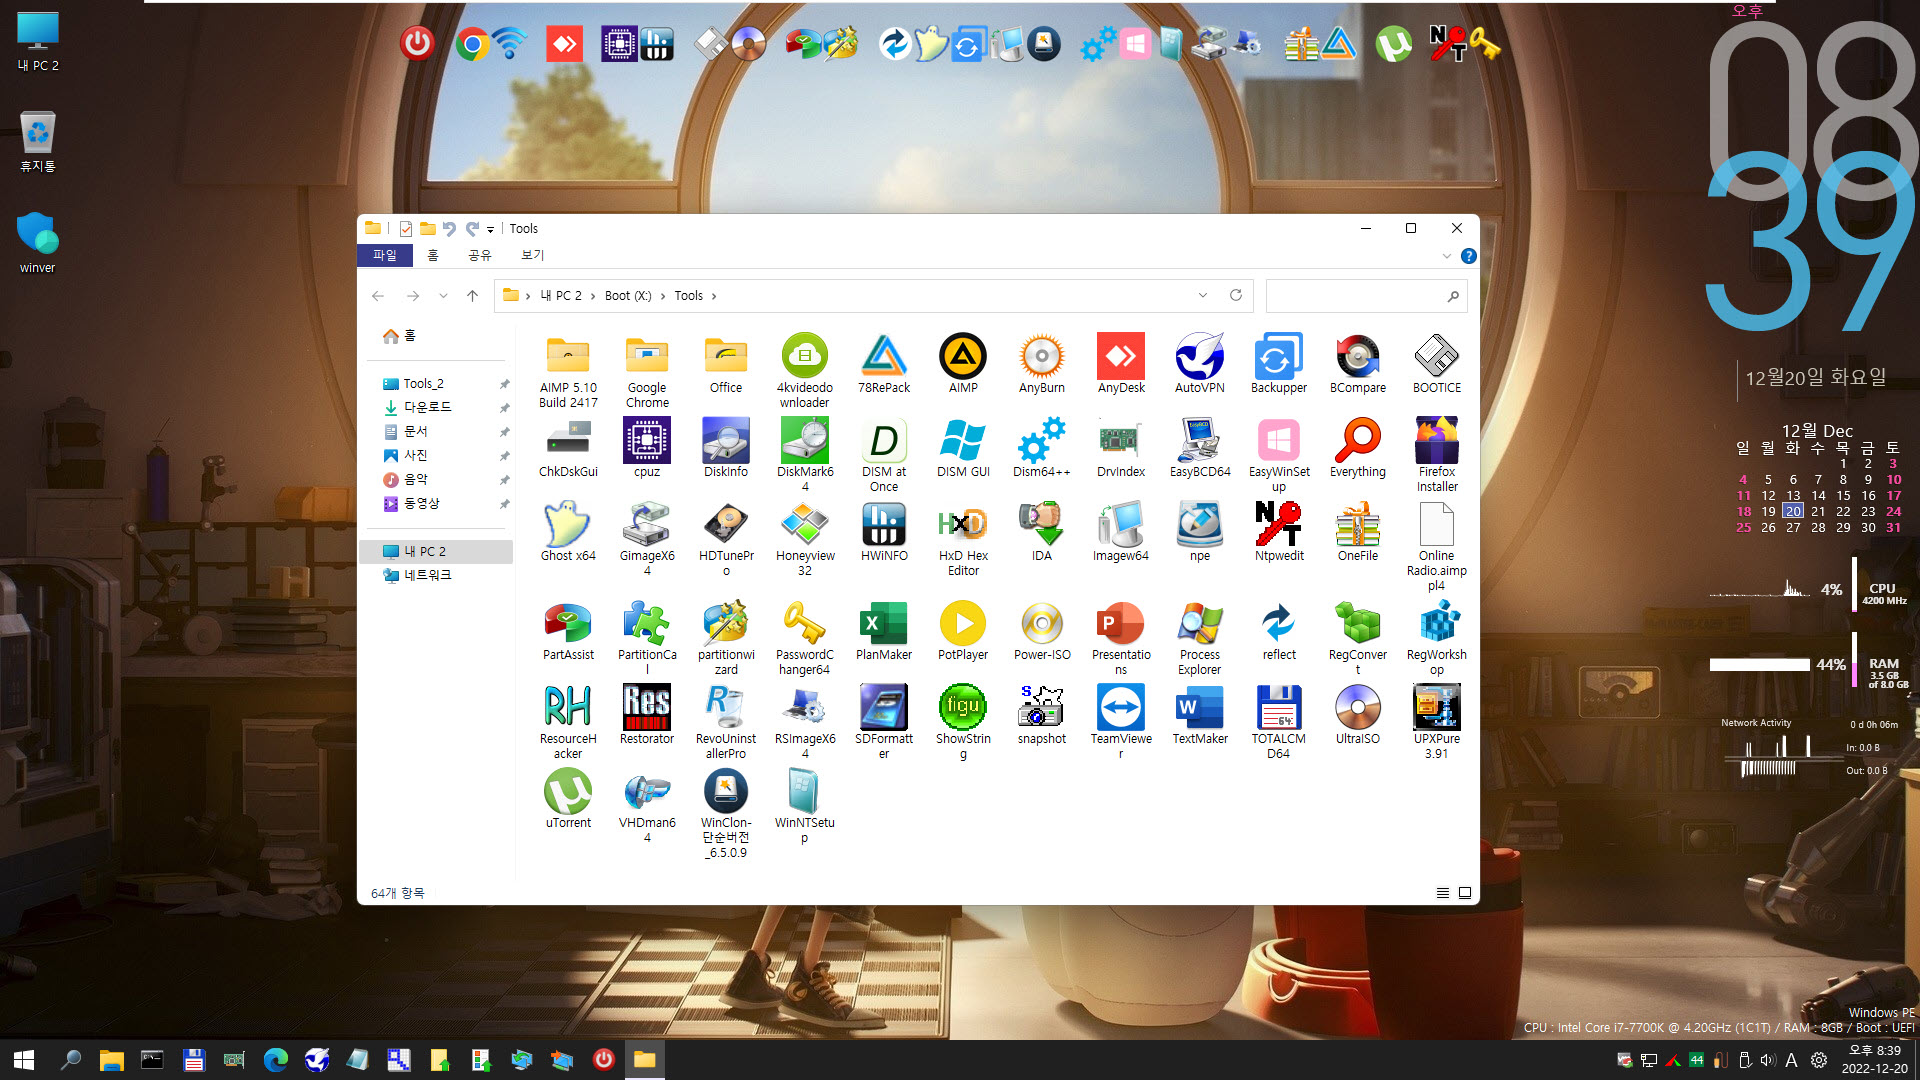Click Boot (X:) in the address path
The width and height of the screenshot is (1920, 1080).
[628, 296]
